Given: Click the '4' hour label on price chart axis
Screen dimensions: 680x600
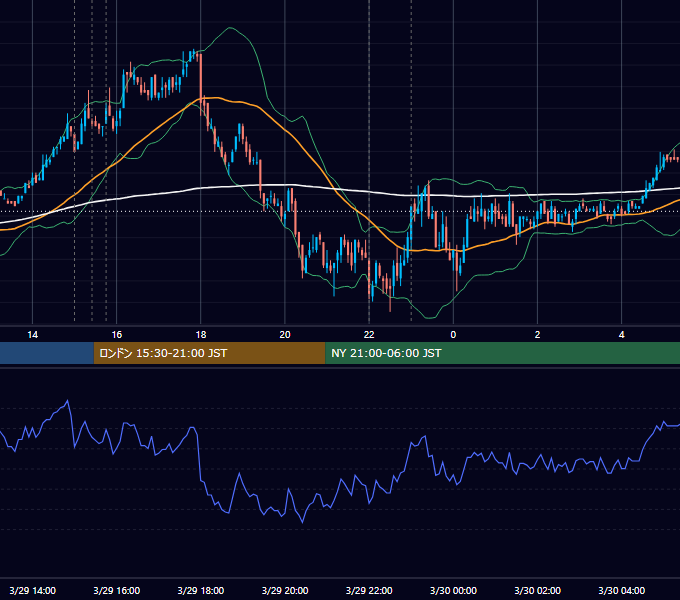Looking at the screenshot, I should coord(621,335).
